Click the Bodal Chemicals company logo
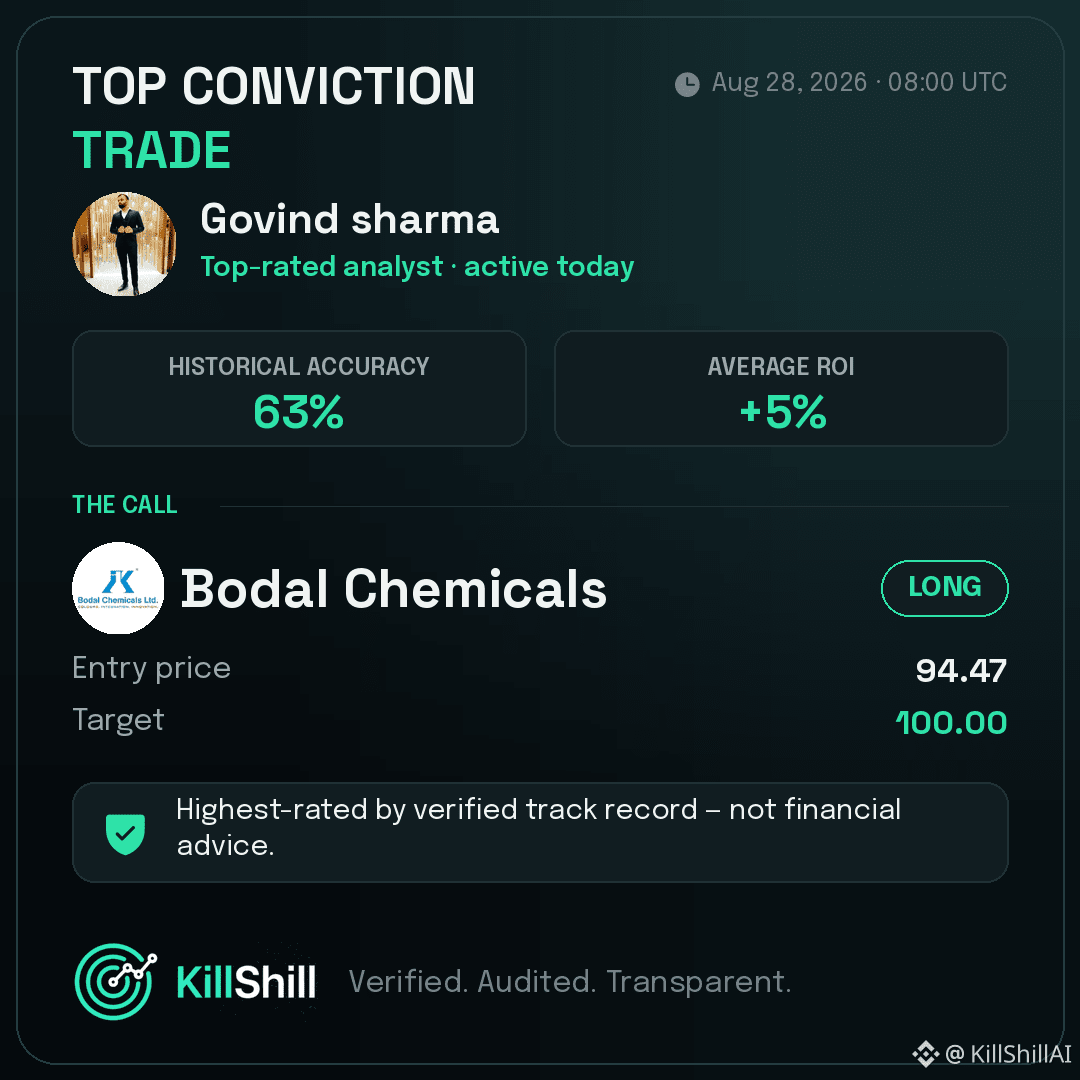Screen dimensions: 1080x1080 (118, 588)
